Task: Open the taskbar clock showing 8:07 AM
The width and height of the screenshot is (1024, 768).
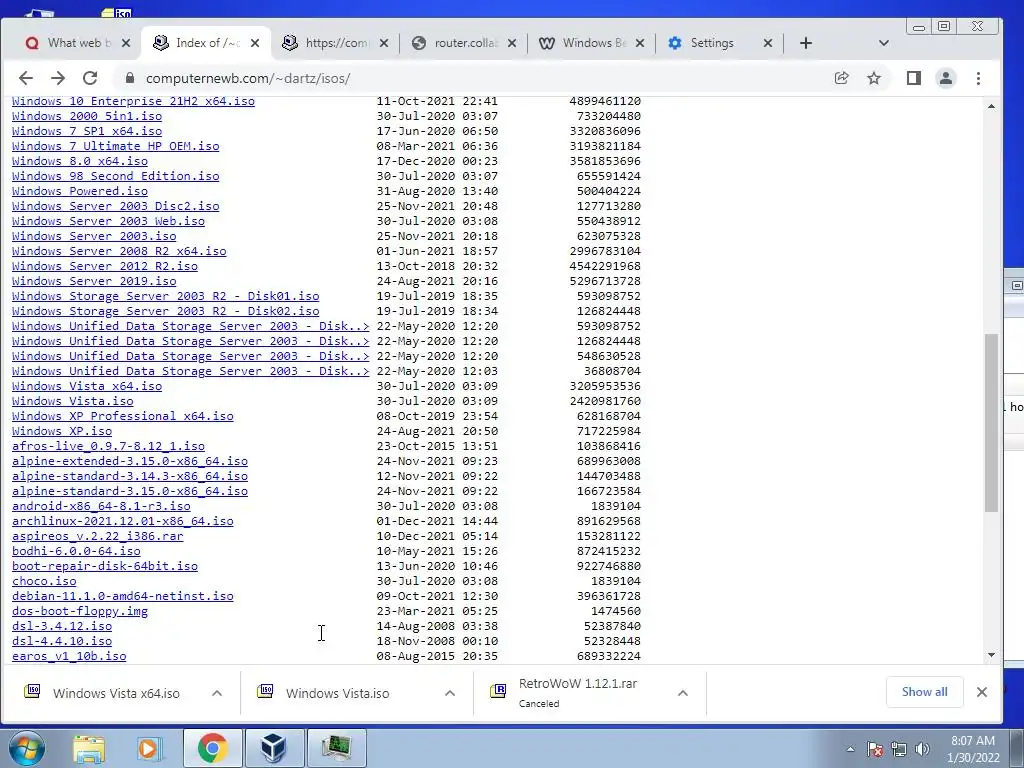Action: 973,749
